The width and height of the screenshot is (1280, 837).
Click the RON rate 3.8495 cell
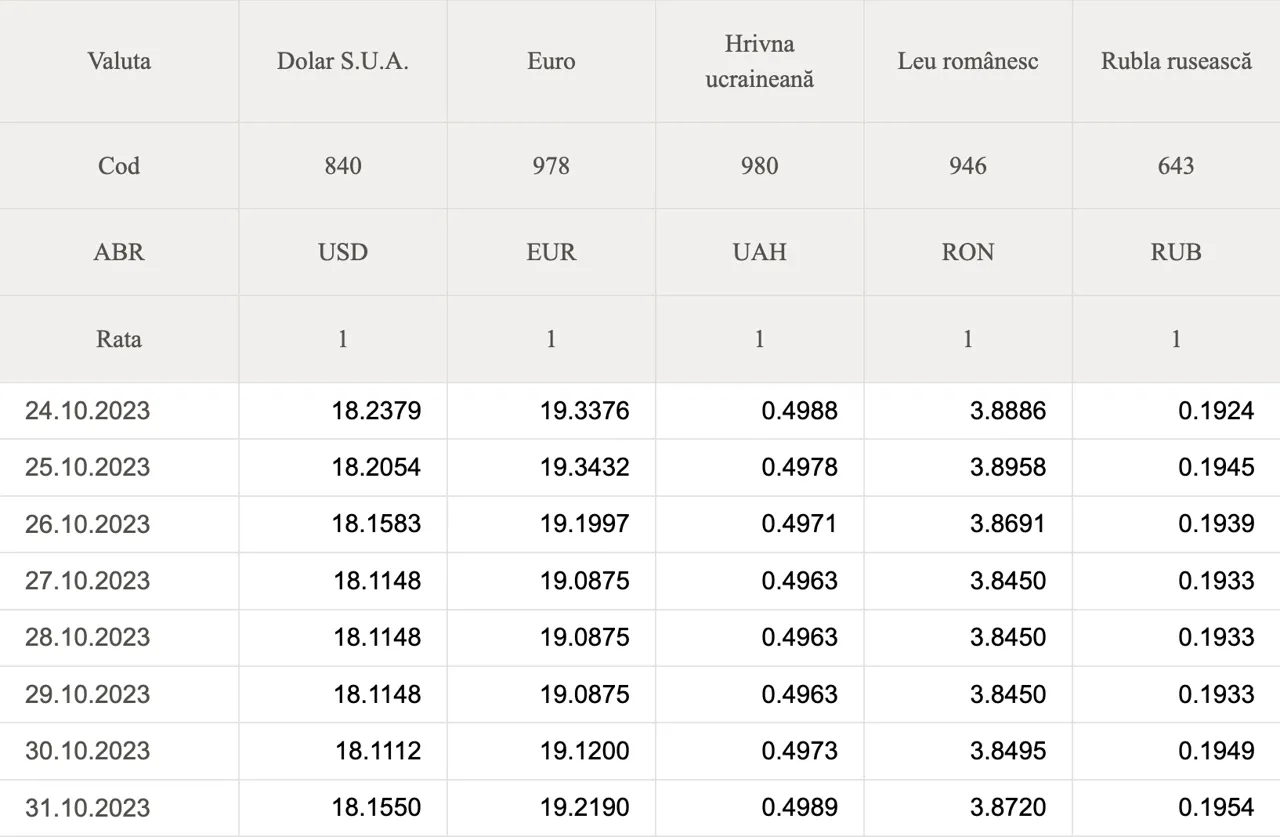(1008, 751)
